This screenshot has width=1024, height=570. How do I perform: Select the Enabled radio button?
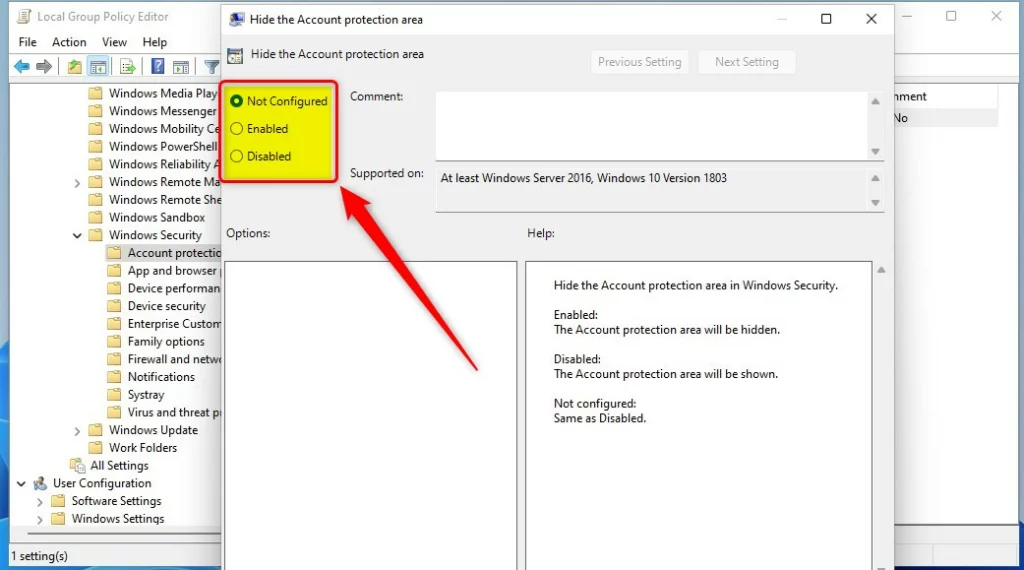click(236, 129)
